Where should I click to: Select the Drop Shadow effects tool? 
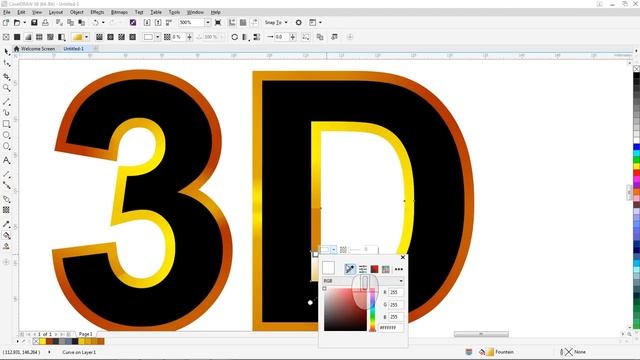click(x=7, y=199)
